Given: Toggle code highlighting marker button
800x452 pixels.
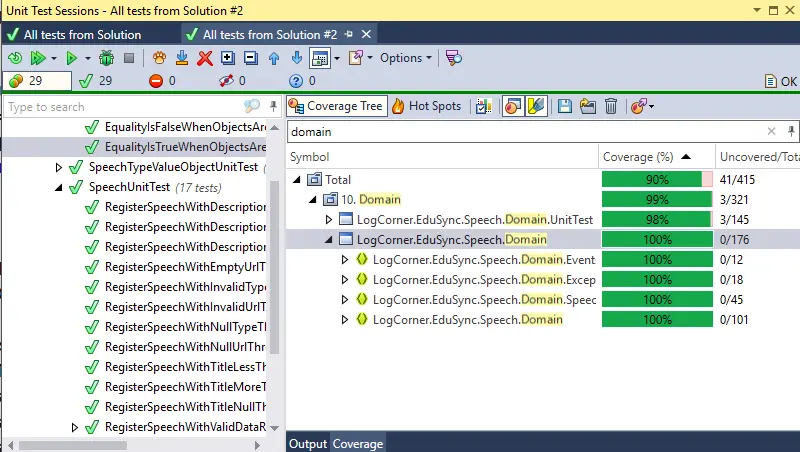Looking at the screenshot, I should coord(536,106).
